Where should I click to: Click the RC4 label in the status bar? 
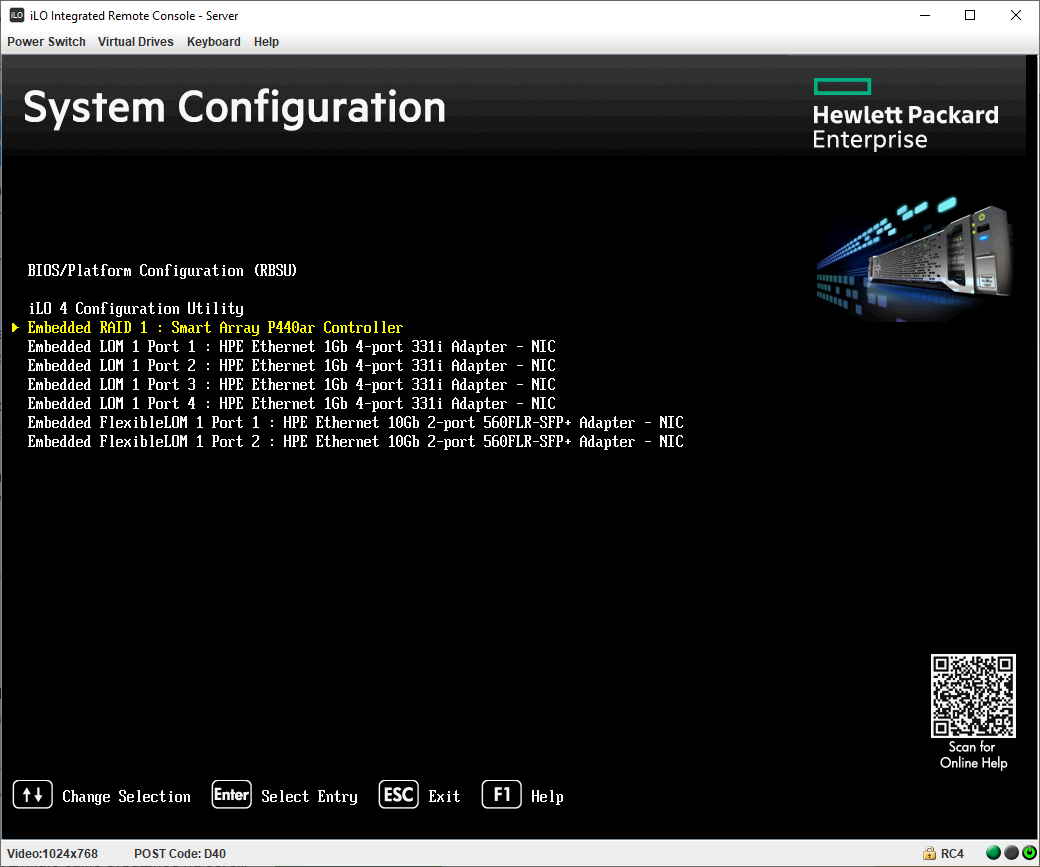pos(952,854)
